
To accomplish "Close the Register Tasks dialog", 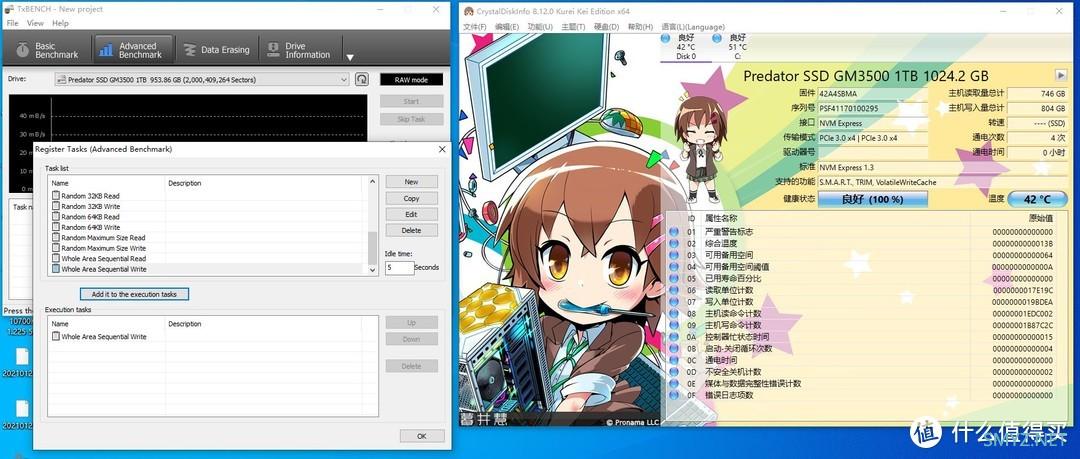I will [442, 149].
